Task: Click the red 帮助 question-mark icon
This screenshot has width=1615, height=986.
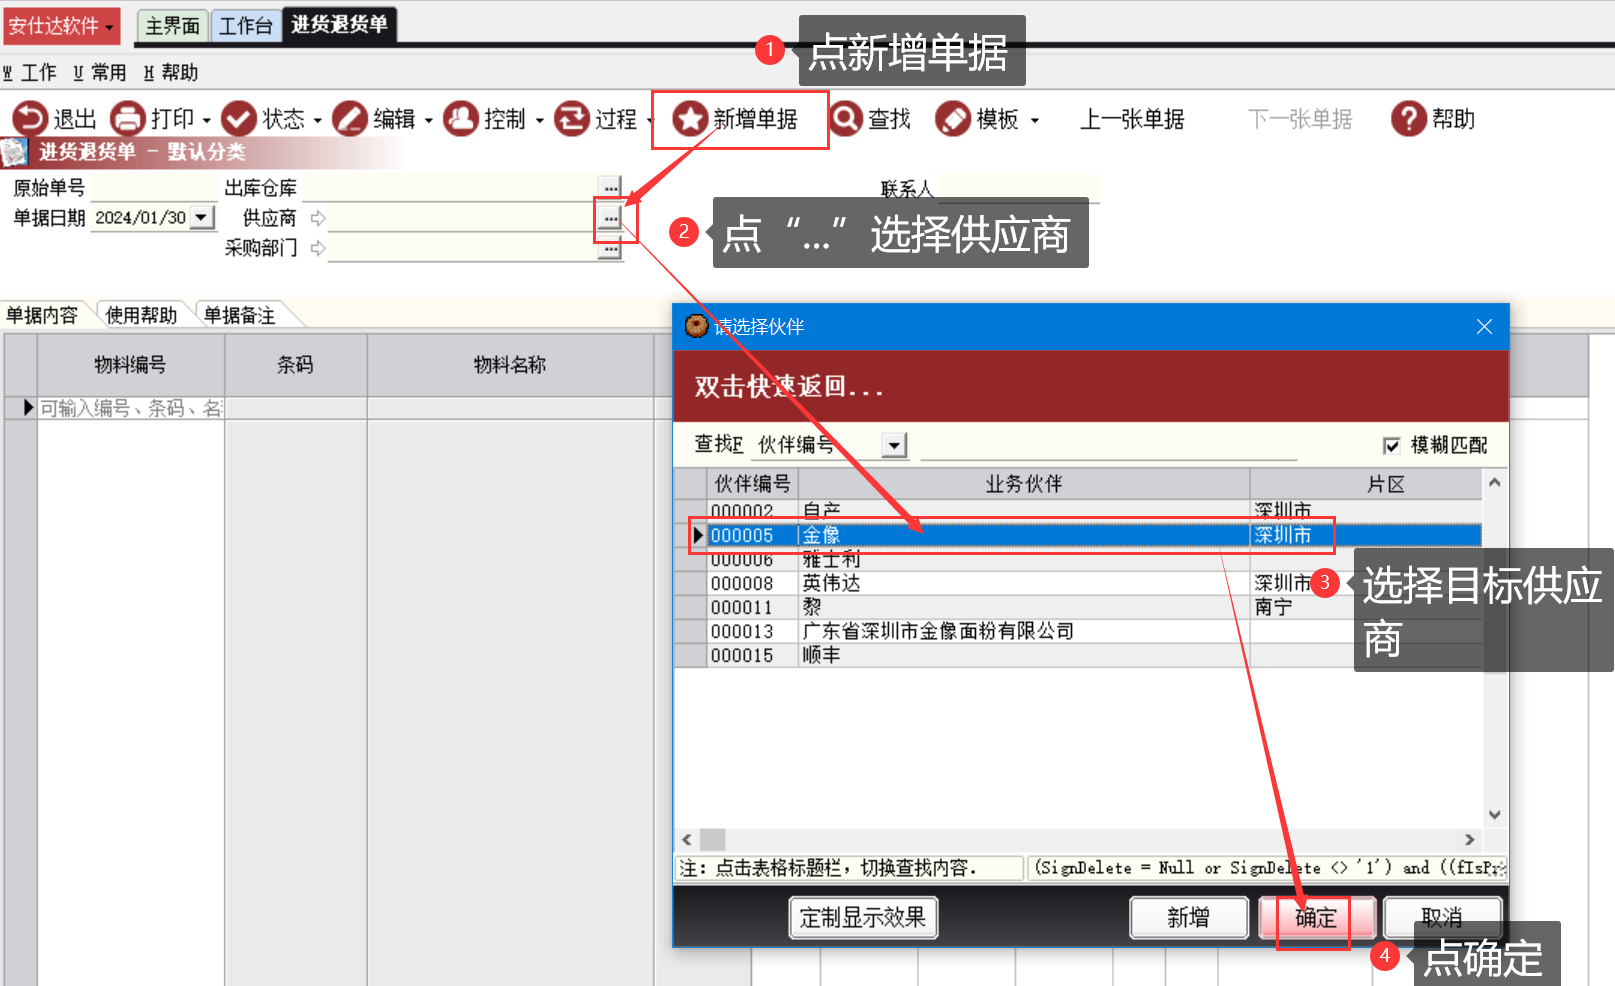Action: pyautogui.click(x=1408, y=119)
